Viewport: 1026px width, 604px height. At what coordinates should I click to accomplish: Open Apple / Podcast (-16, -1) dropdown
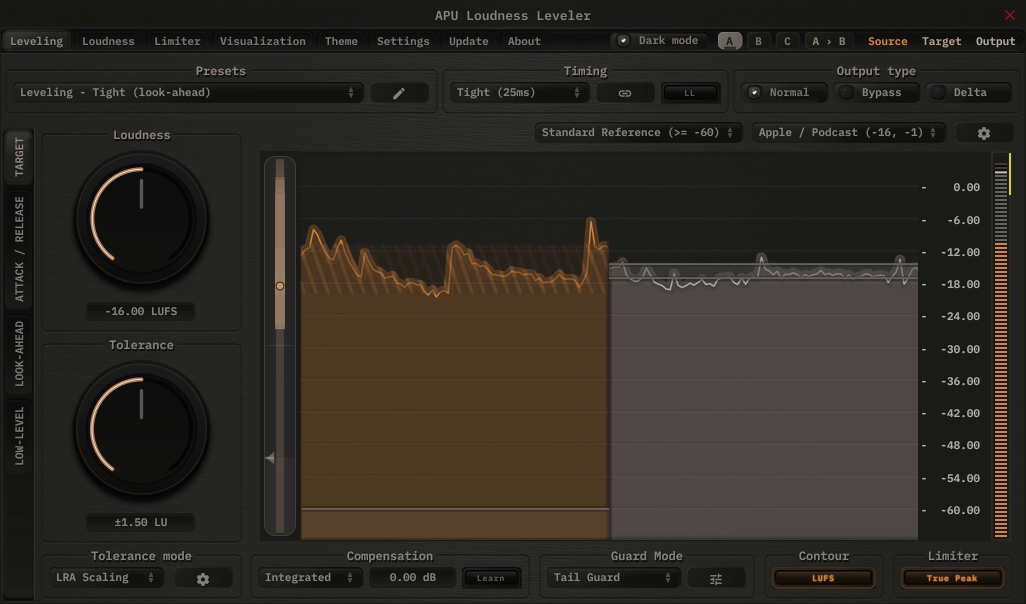(847, 133)
